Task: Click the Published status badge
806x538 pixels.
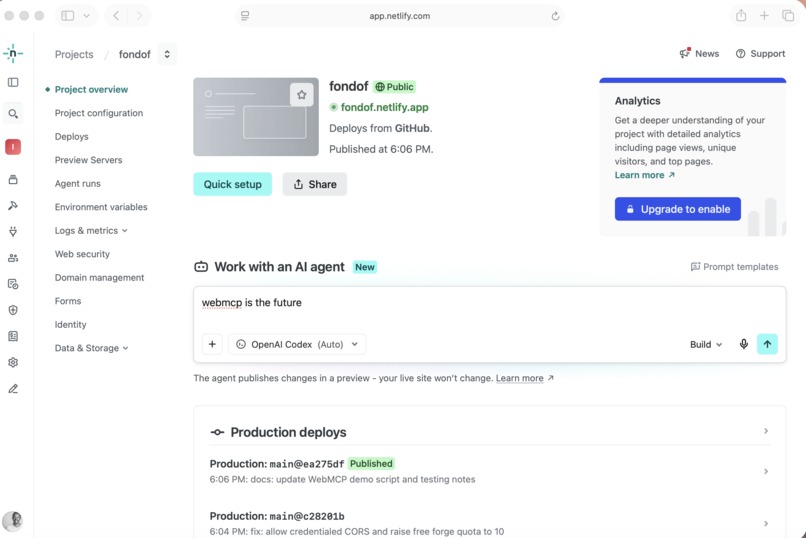Action: [x=371, y=463]
